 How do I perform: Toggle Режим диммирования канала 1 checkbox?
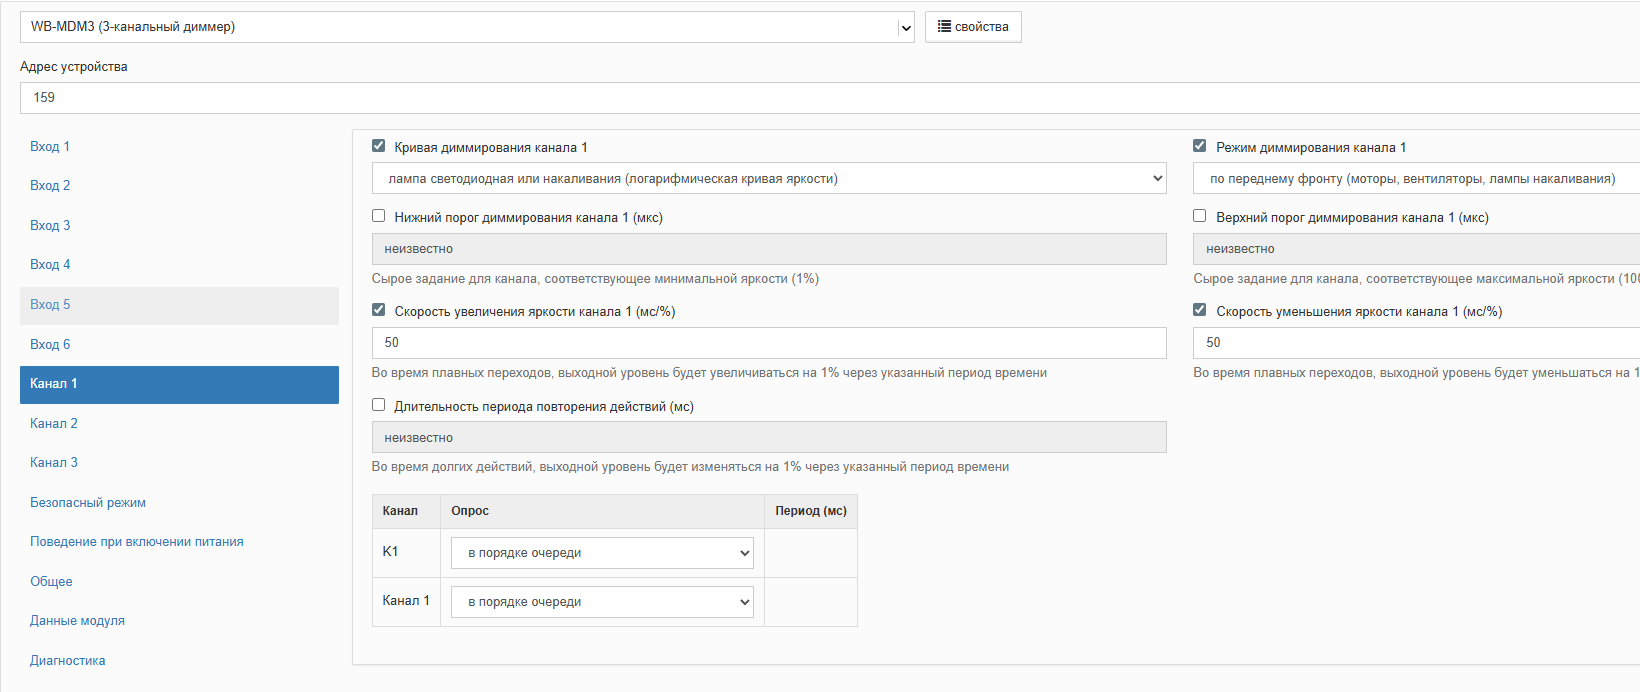1200,146
